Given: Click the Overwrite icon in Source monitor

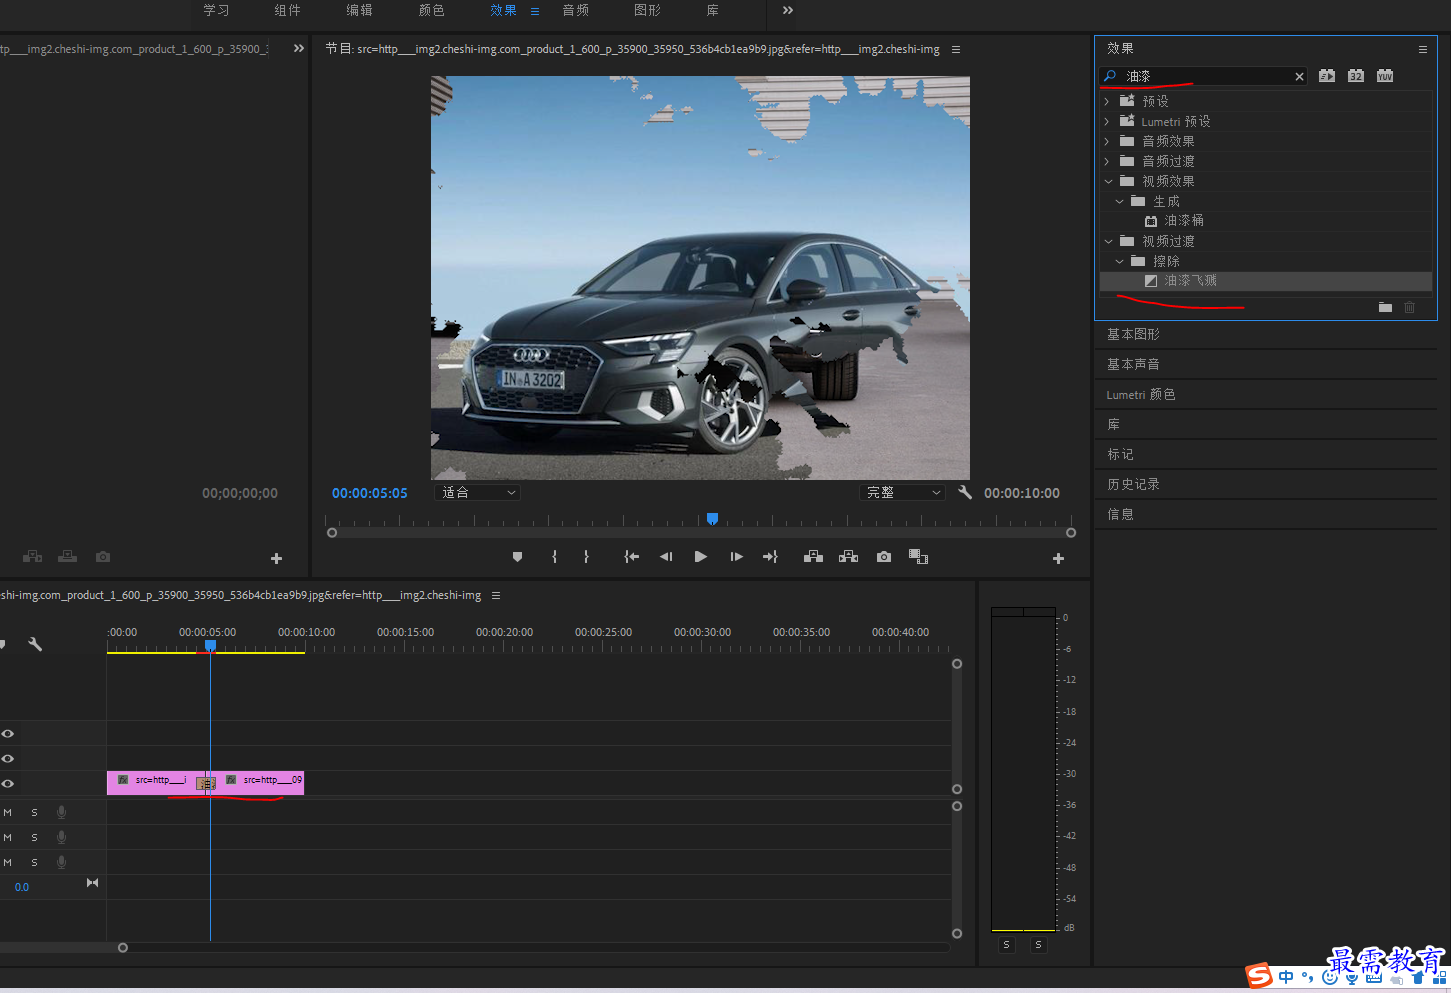Looking at the screenshot, I should point(68,557).
